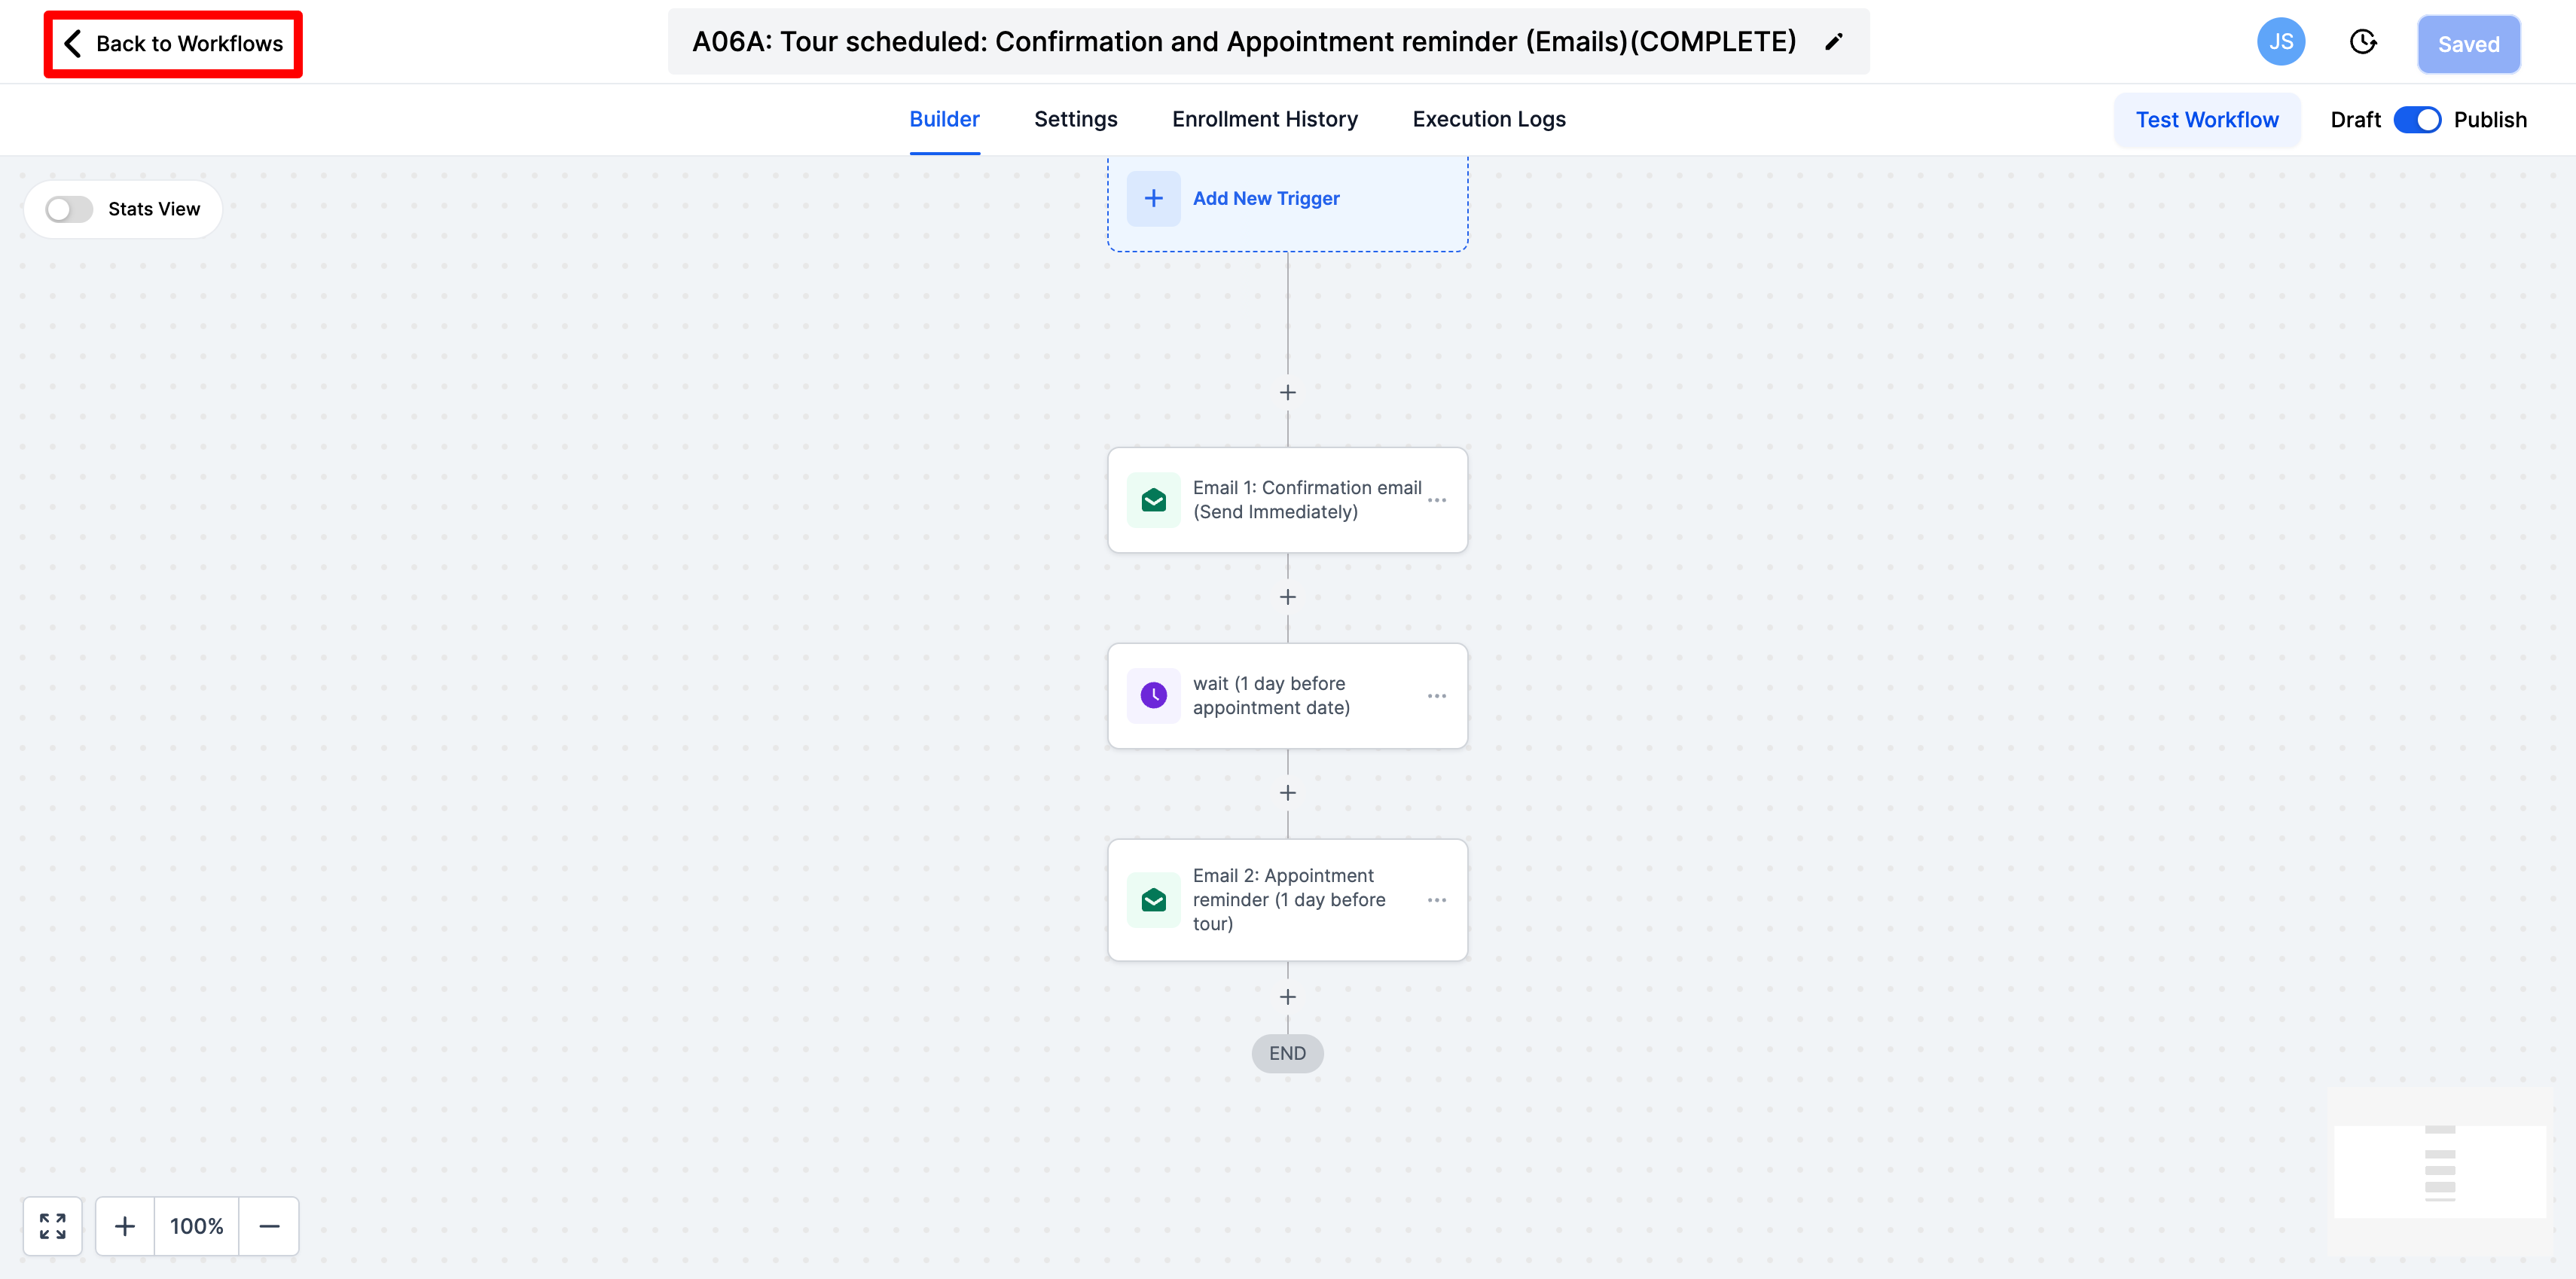Add a step below the wait action
This screenshot has width=2576, height=1279.
pos(1288,793)
